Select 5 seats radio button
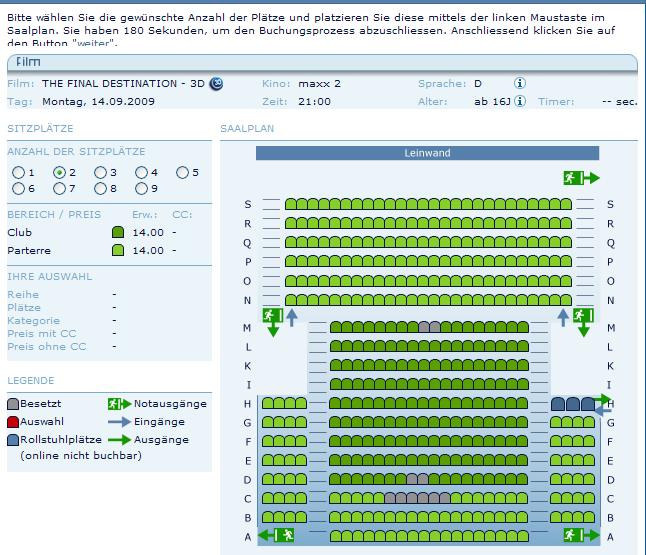Viewport: 646px width, 555px height. [x=182, y=173]
